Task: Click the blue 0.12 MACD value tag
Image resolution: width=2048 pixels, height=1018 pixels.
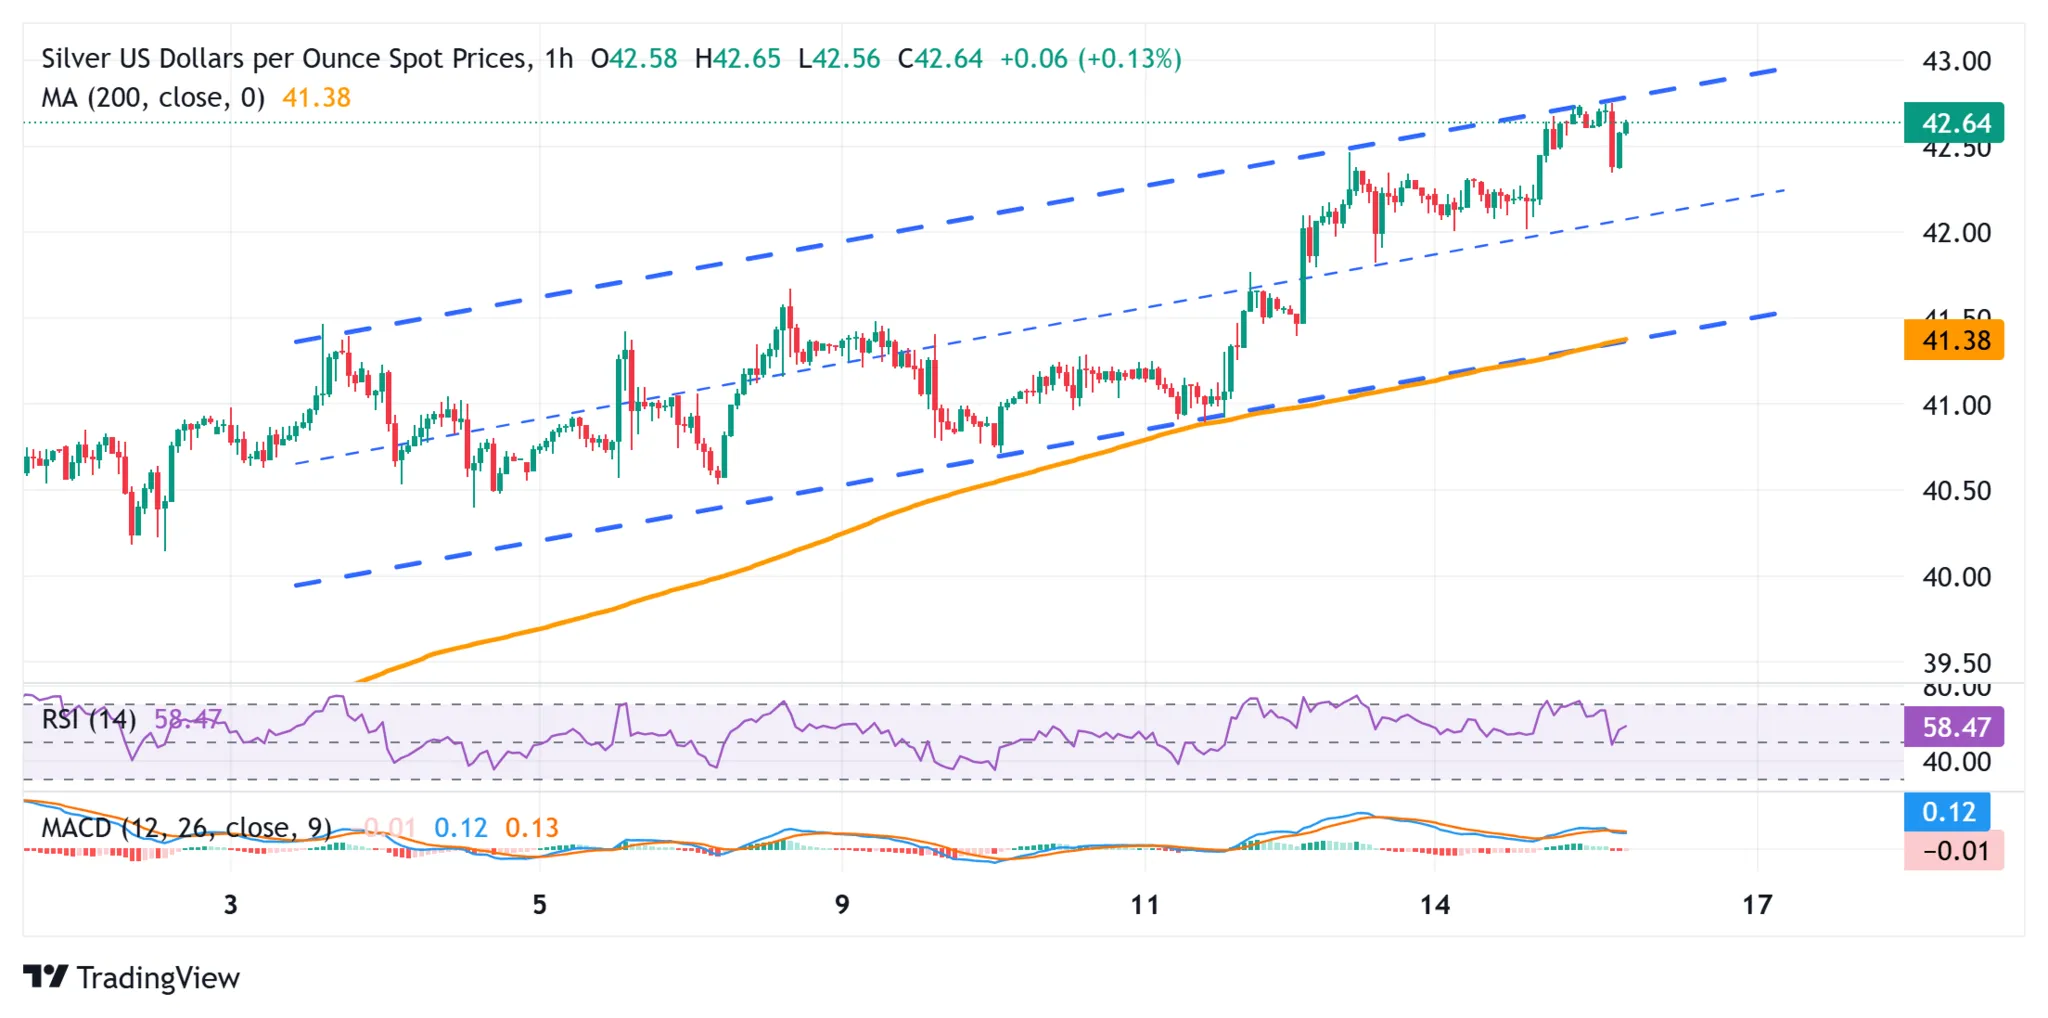Action: (x=1950, y=813)
